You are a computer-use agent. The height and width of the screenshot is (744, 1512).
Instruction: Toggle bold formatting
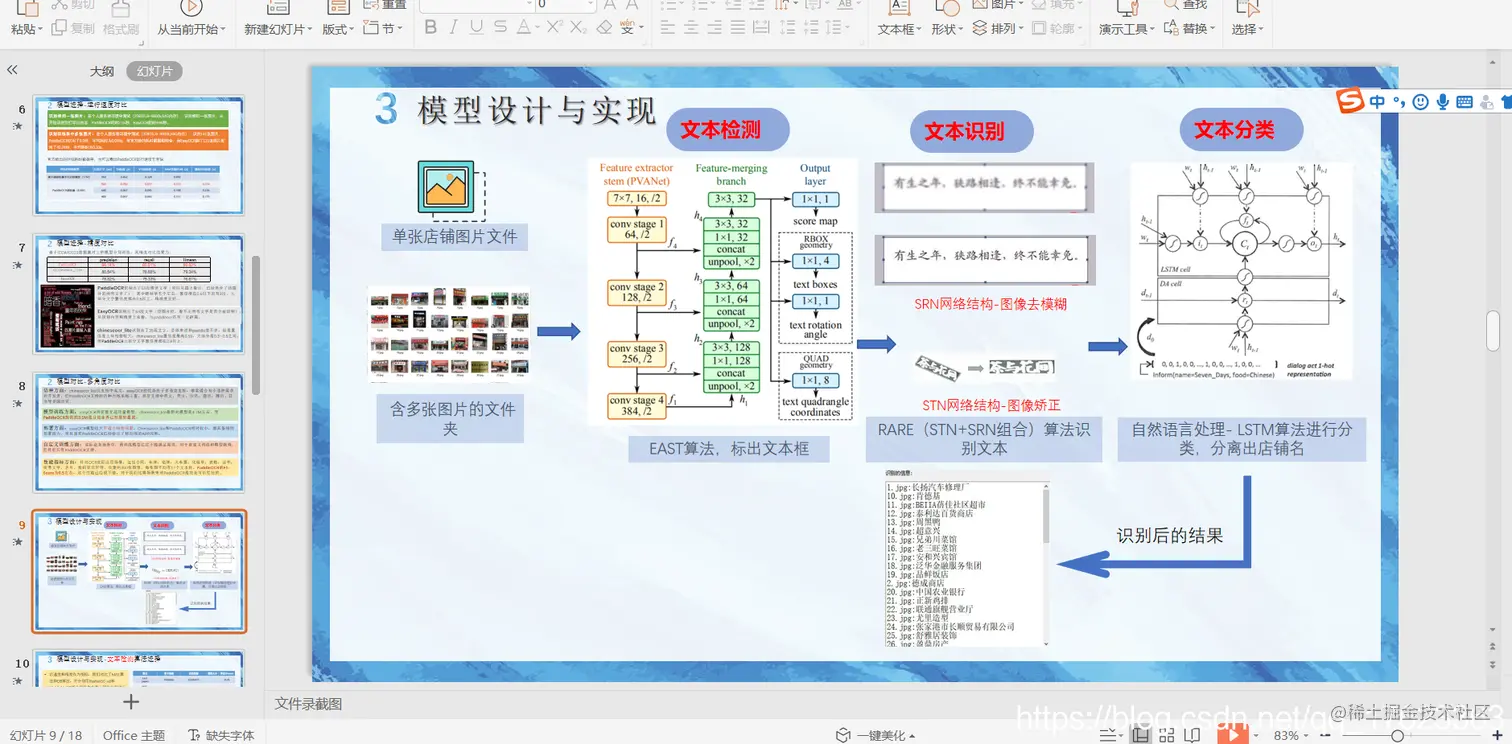coord(430,27)
